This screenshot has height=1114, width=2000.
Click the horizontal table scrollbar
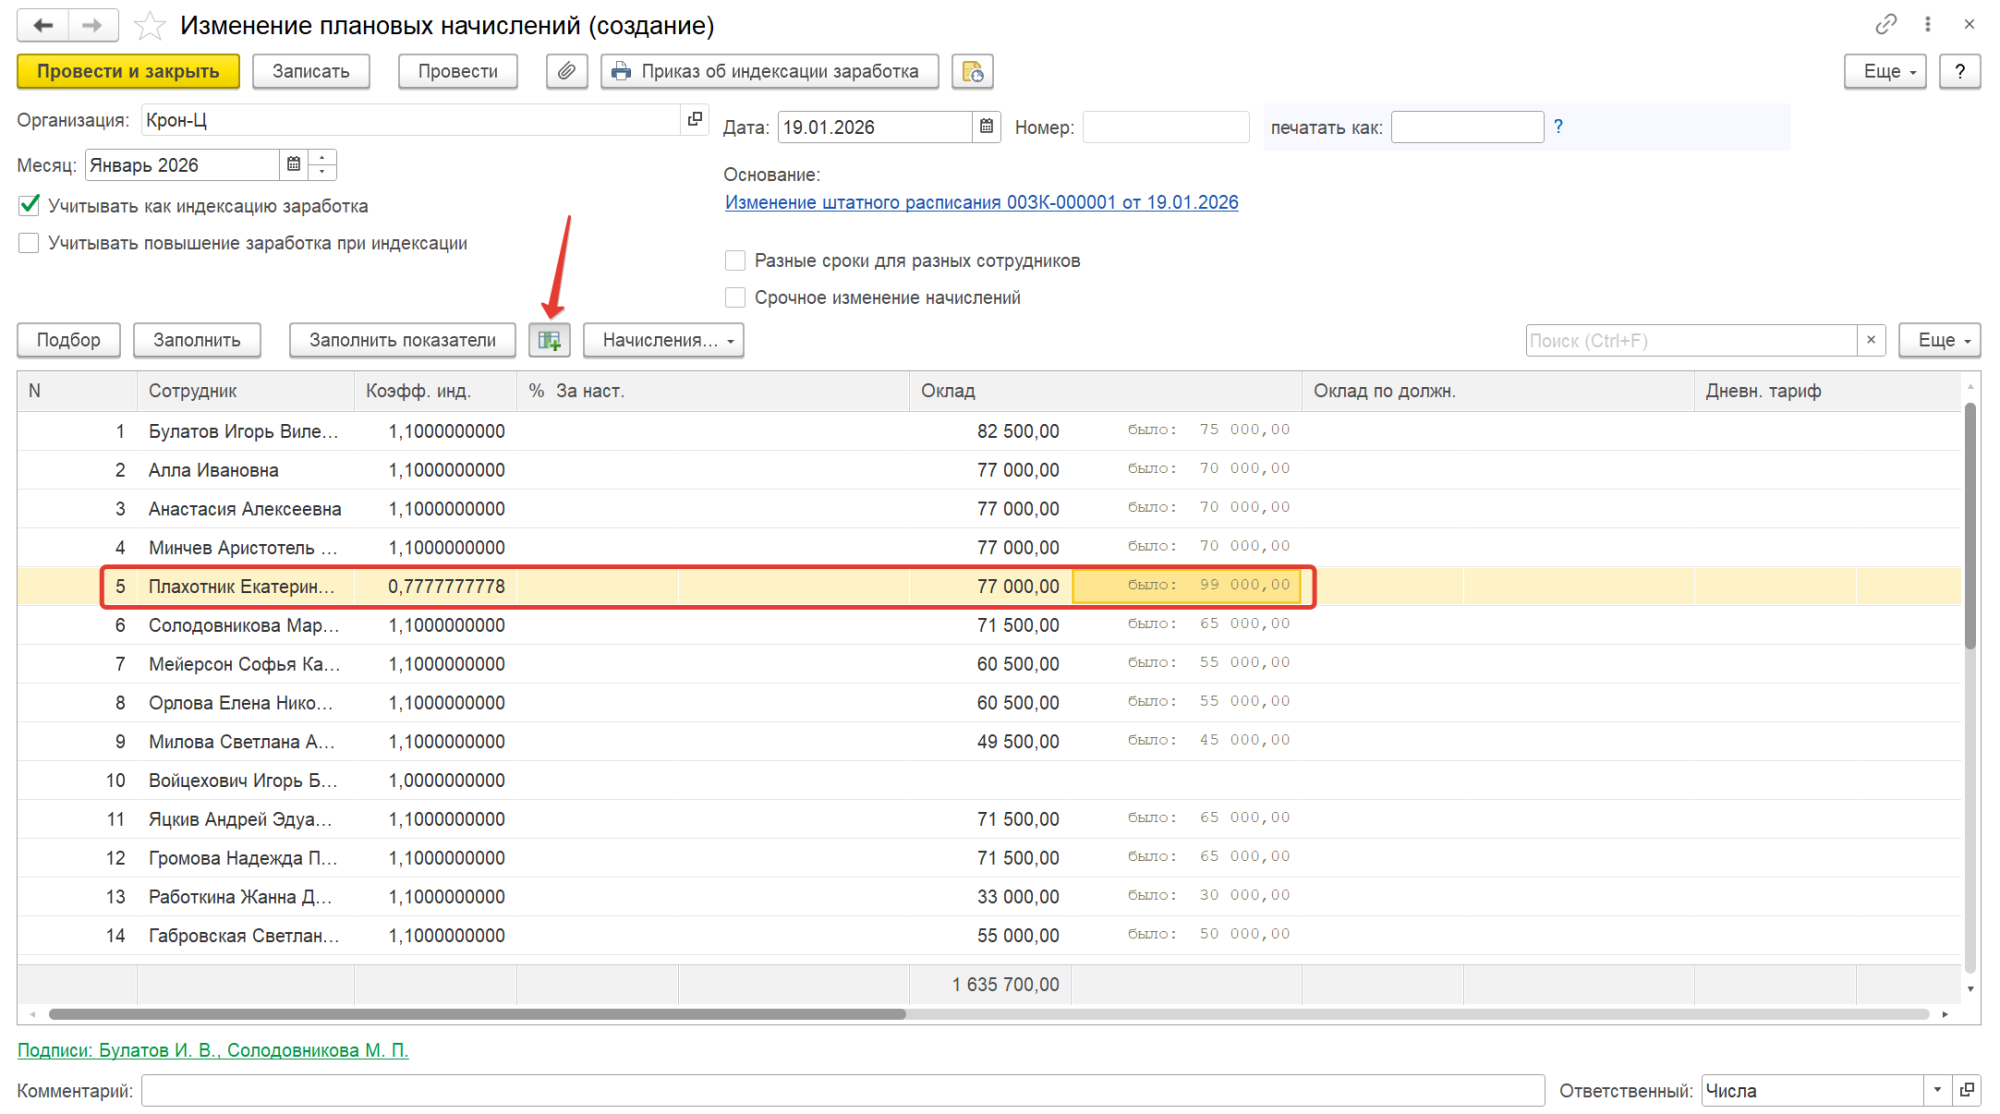pos(478,1014)
